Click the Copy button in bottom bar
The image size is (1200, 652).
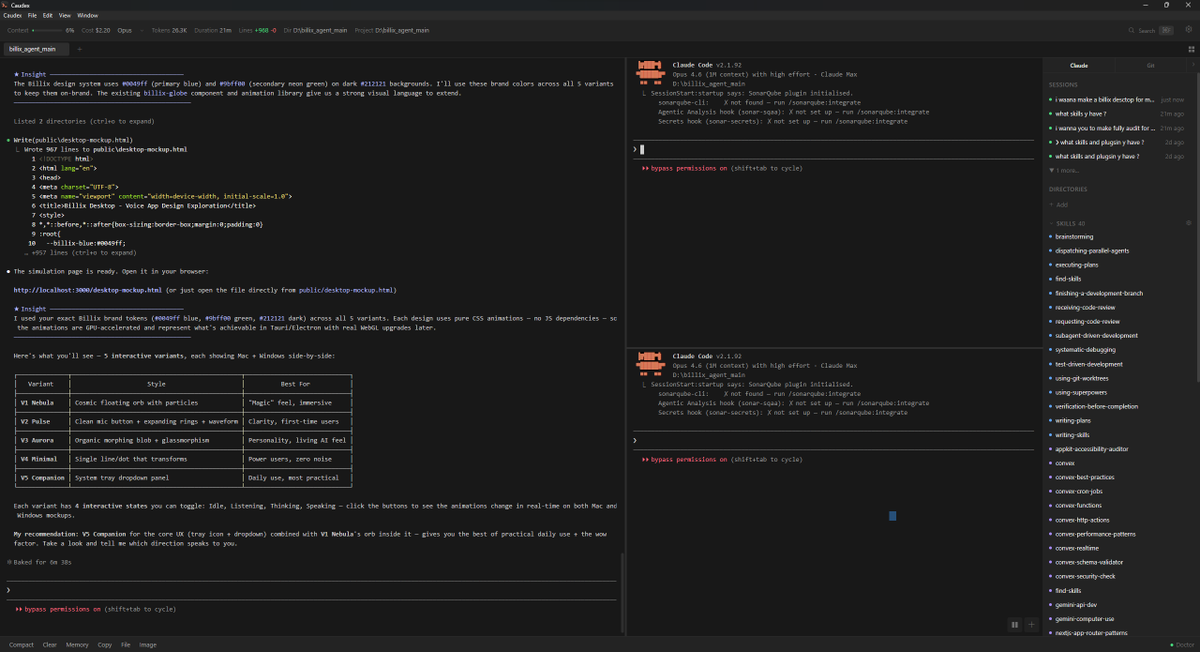pyautogui.click(x=105, y=644)
